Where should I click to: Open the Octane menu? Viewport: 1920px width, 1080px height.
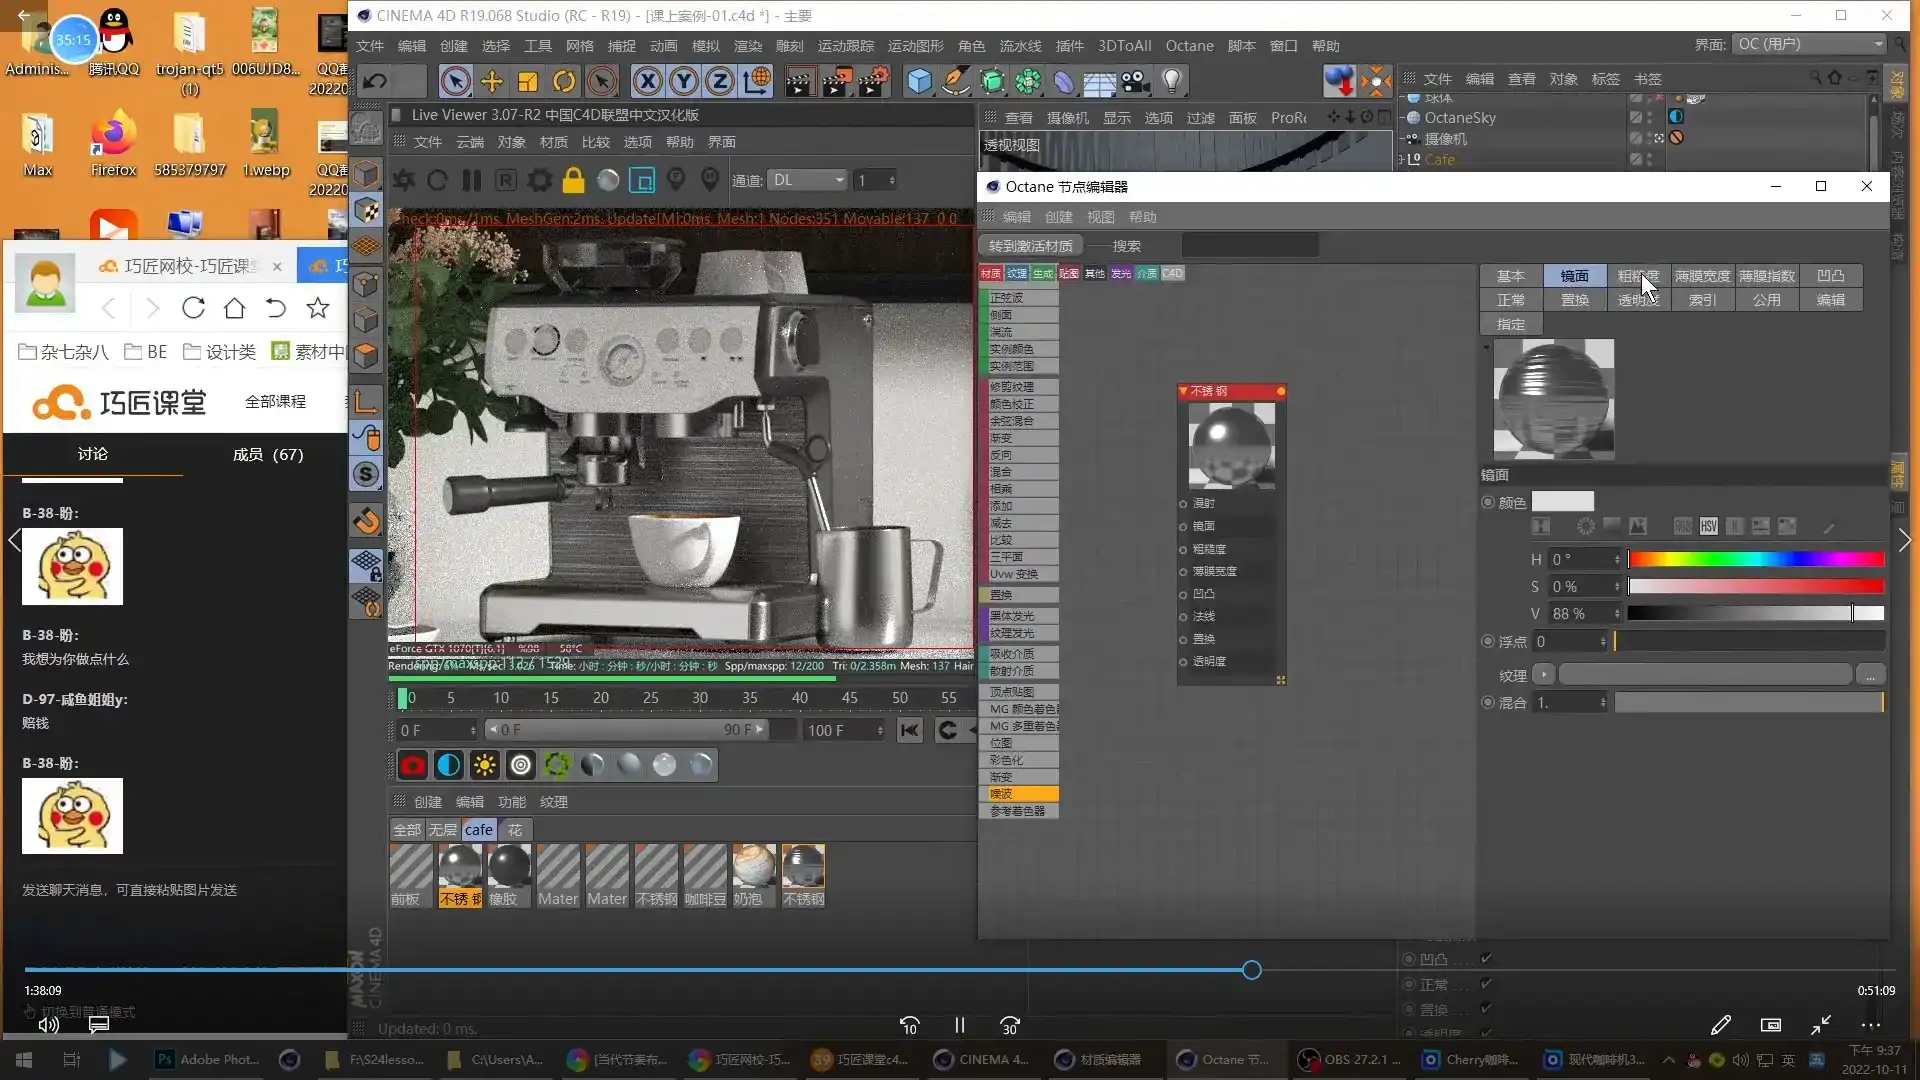pos(1189,46)
